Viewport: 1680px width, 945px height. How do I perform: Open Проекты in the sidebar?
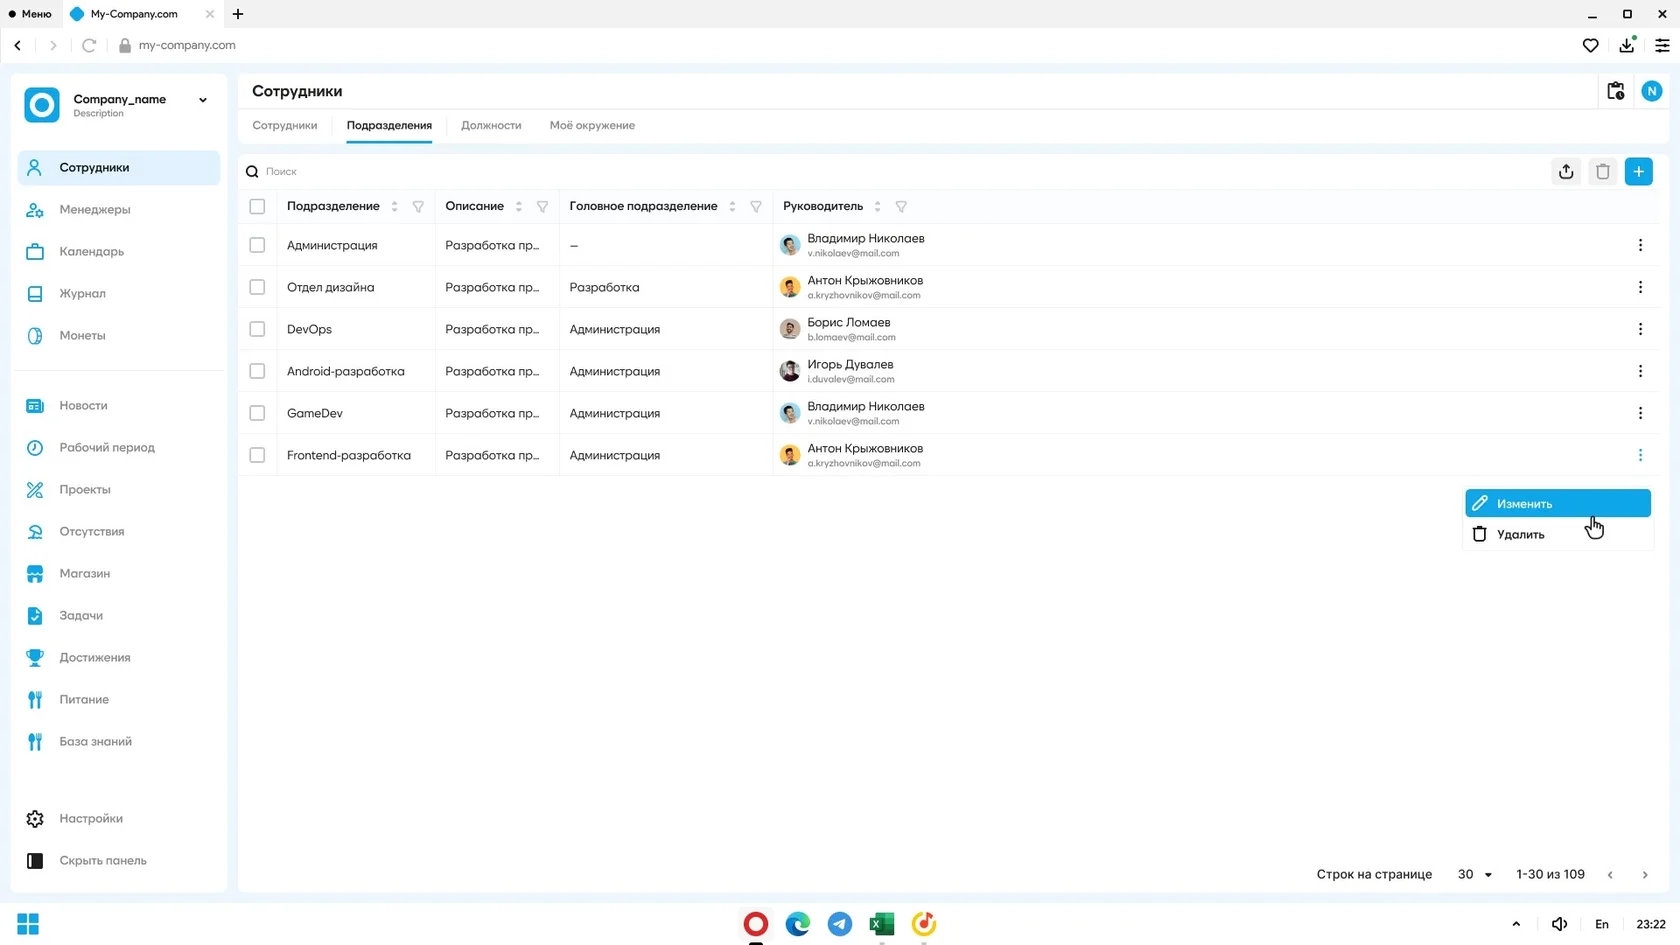click(119, 490)
